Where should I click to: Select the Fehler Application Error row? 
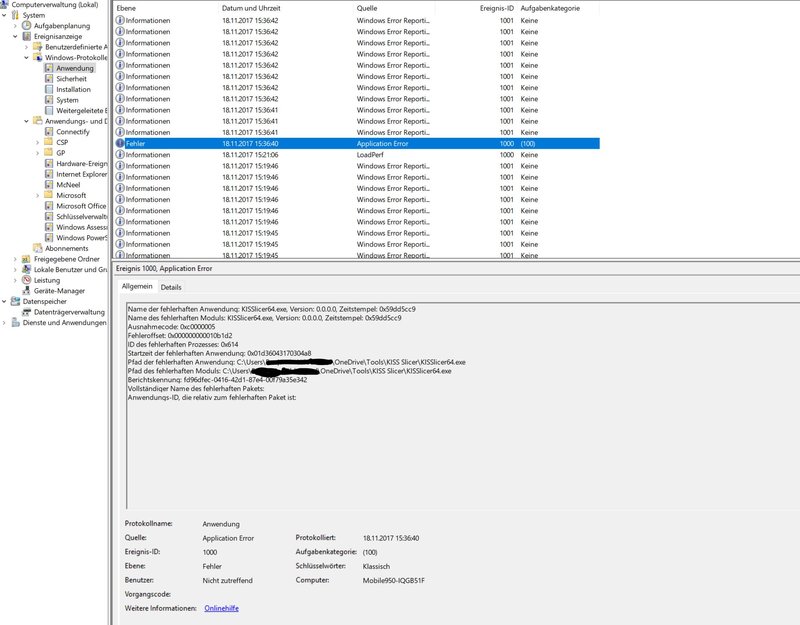pyautogui.click(x=357, y=143)
